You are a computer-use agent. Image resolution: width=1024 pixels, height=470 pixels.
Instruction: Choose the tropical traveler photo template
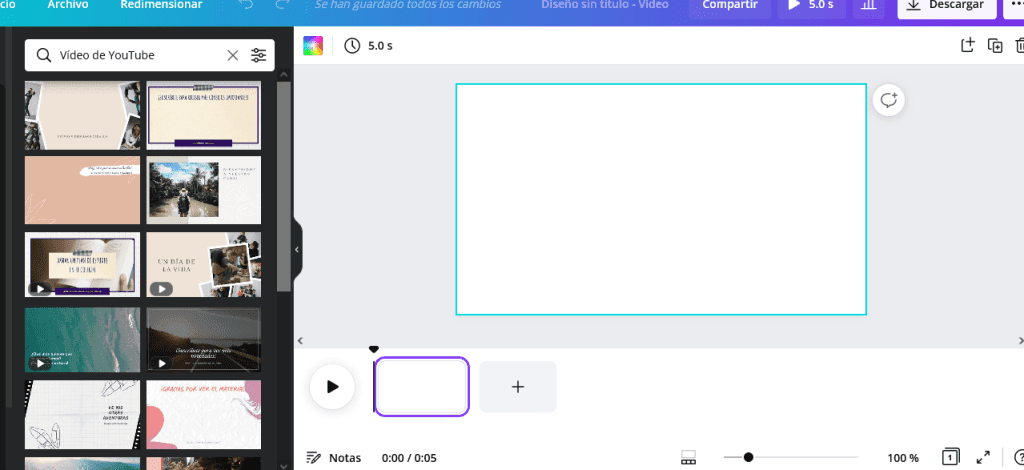tap(204, 190)
